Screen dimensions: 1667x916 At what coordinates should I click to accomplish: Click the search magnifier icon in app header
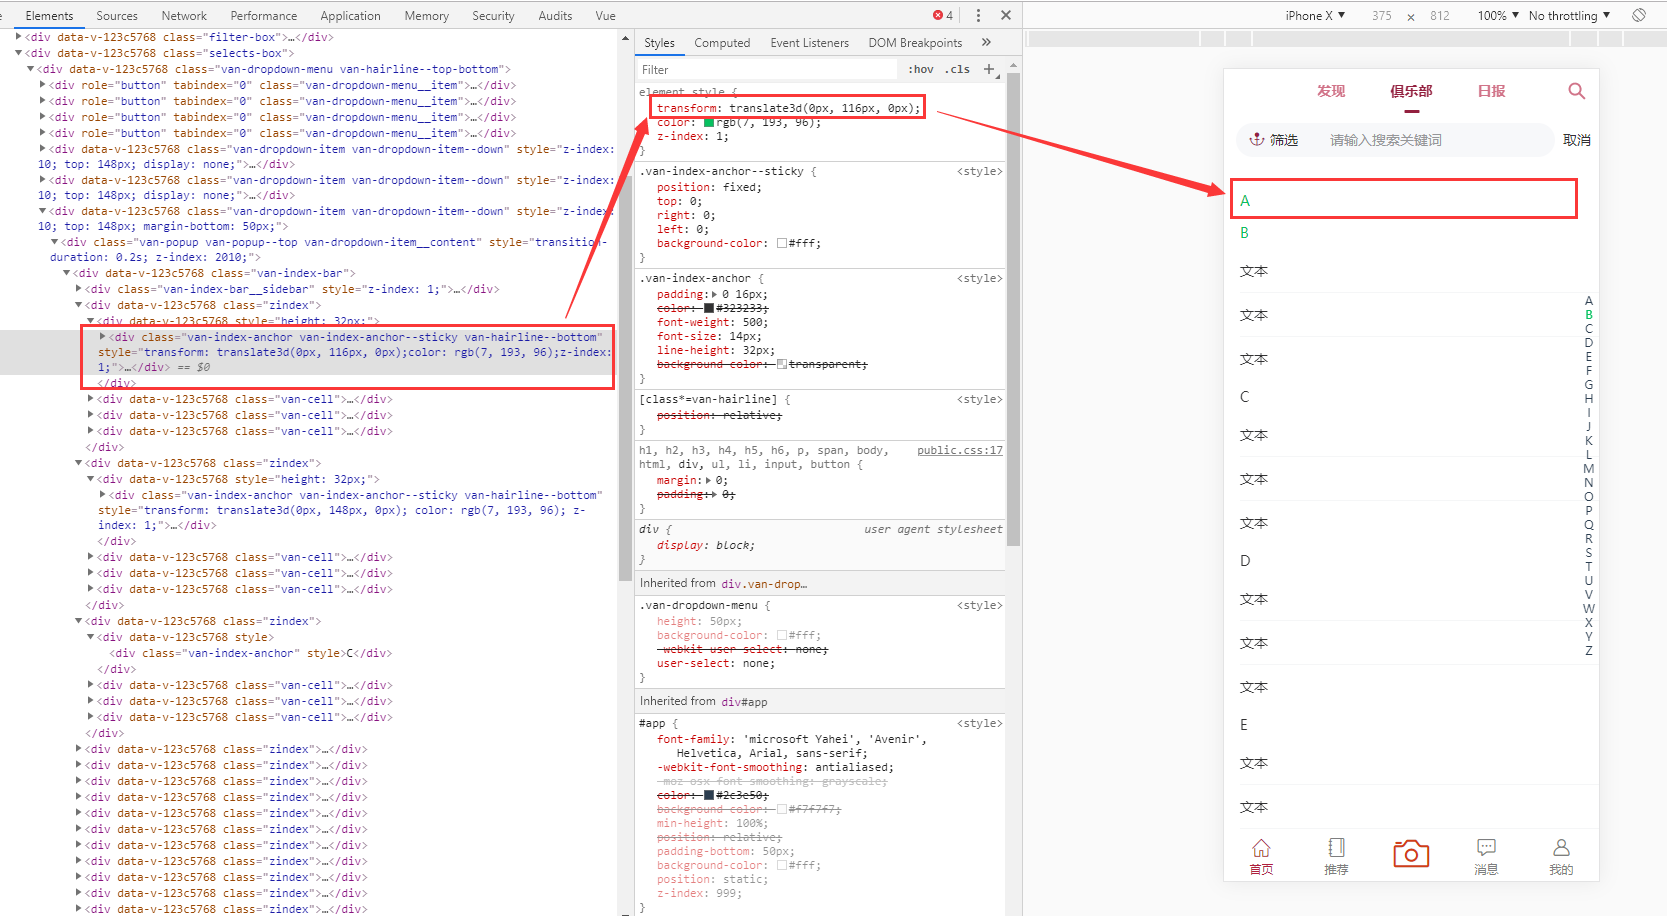1576,91
